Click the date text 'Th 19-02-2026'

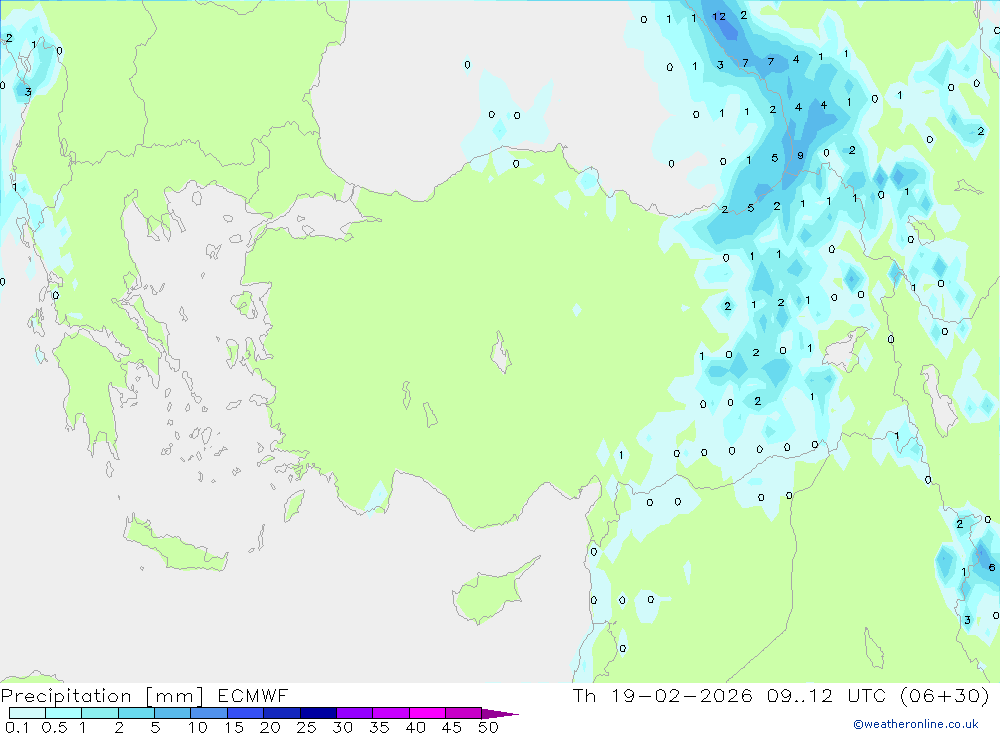662,696
